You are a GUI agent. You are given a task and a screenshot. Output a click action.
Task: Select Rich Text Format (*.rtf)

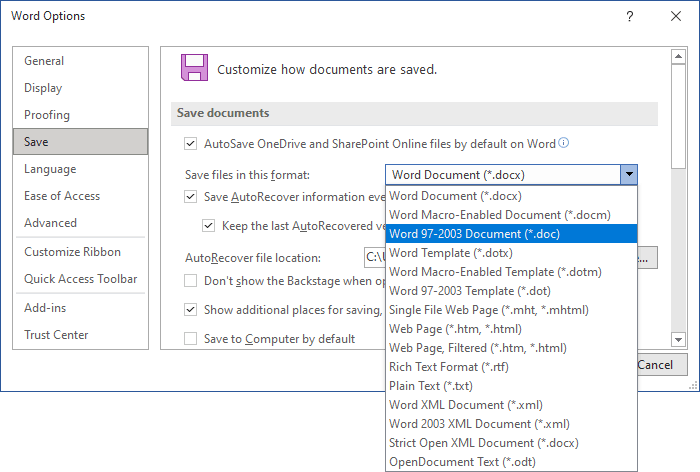tap(511, 367)
